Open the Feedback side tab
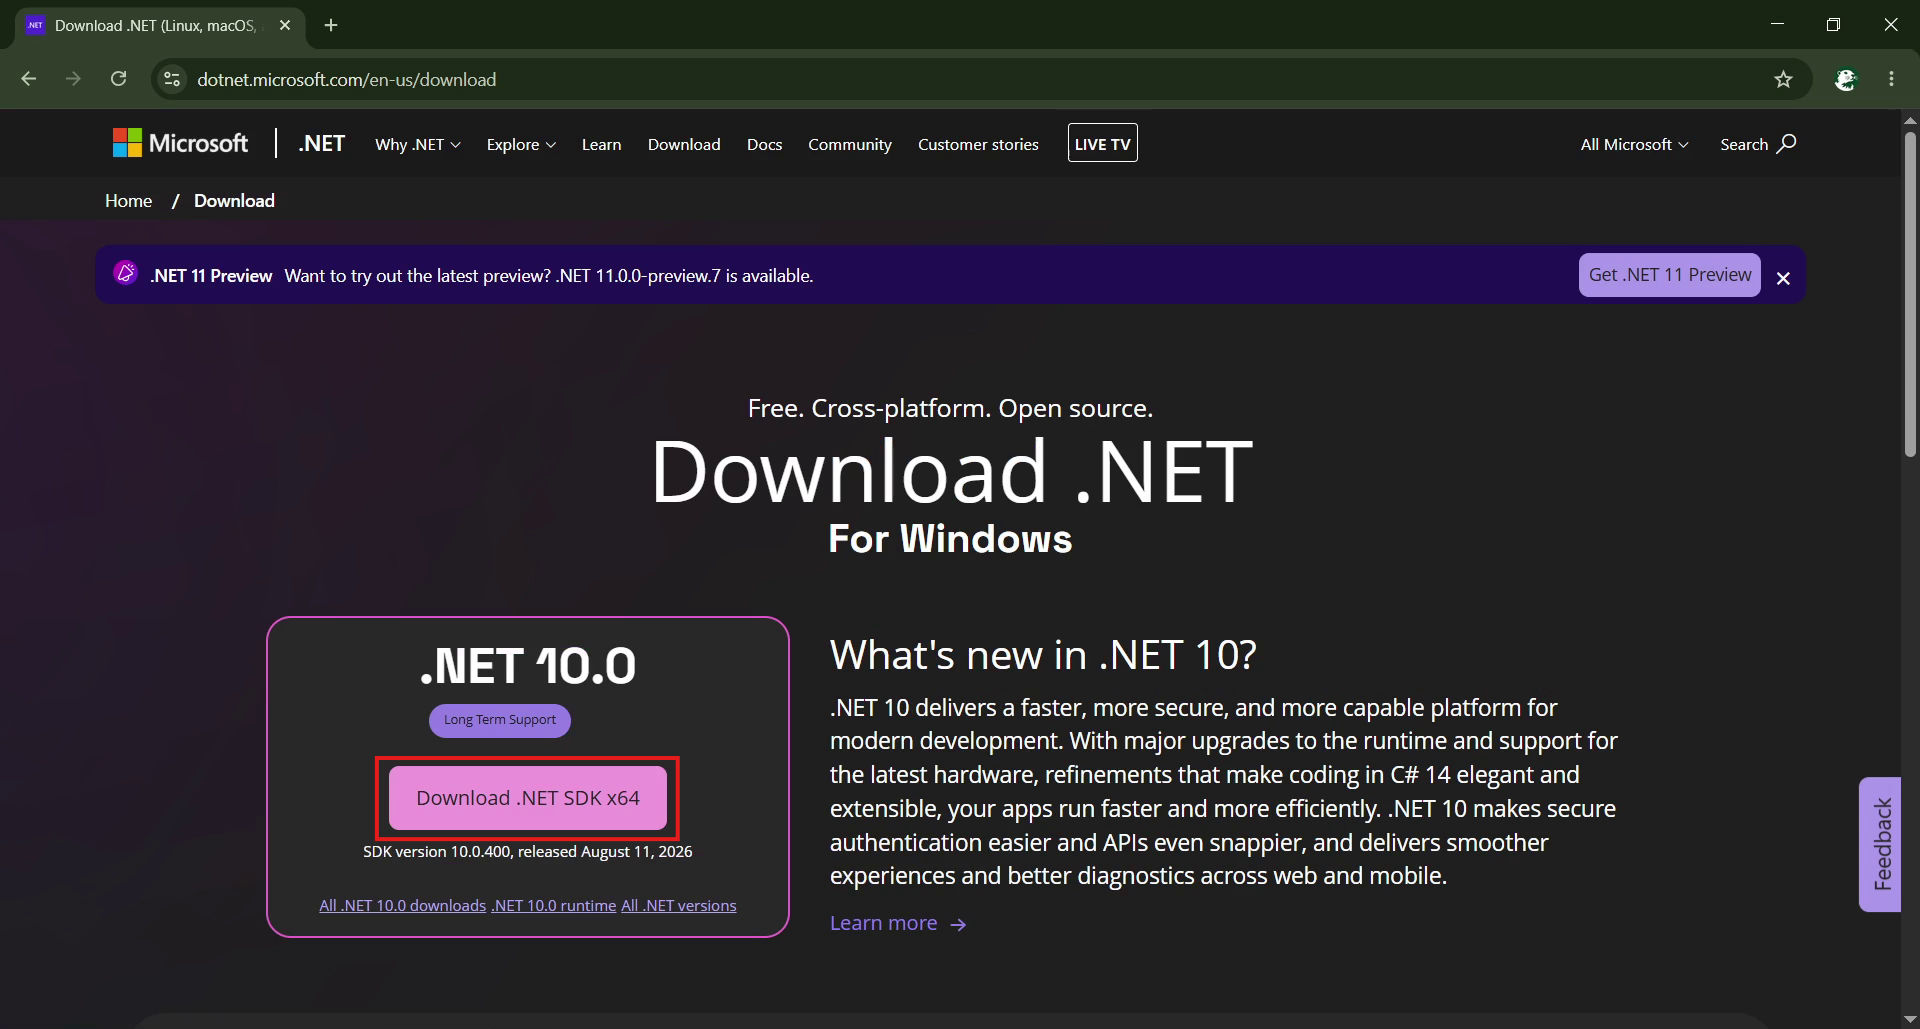 click(x=1880, y=844)
